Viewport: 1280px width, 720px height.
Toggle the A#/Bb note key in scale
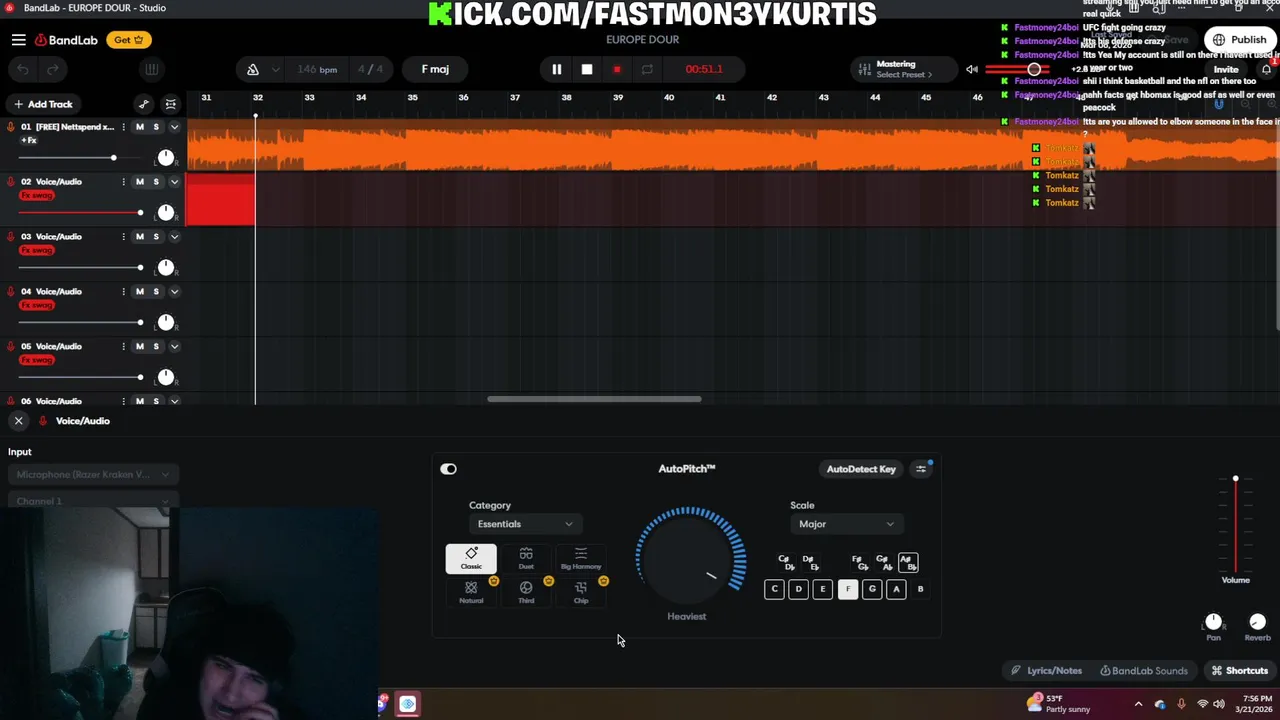pyautogui.click(x=907, y=563)
